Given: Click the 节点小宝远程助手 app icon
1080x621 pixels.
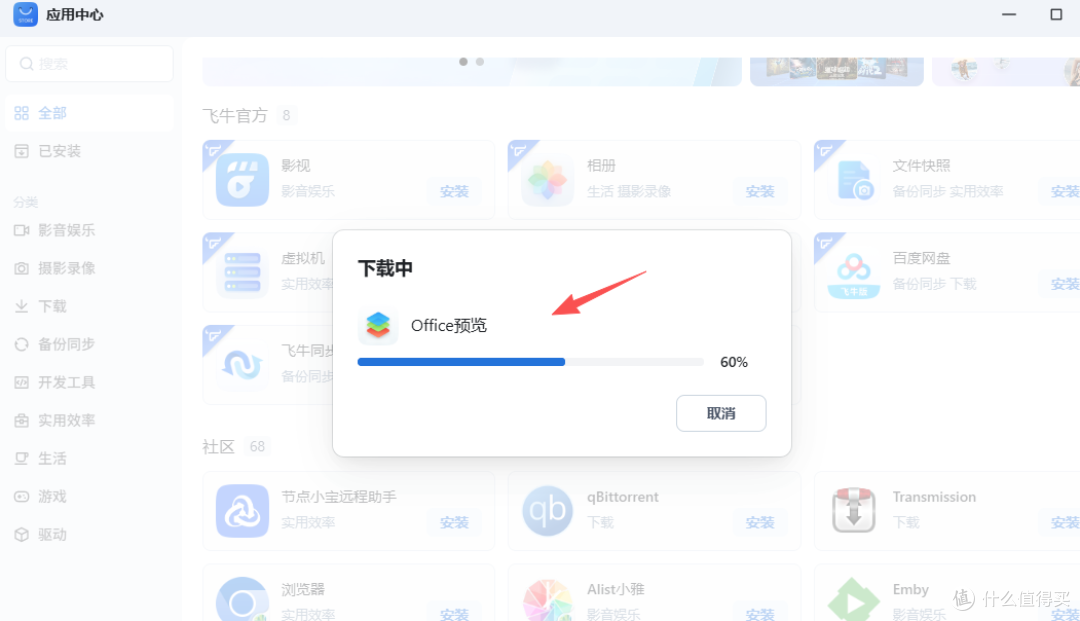Looking at the screenshot, I should 242,511.
